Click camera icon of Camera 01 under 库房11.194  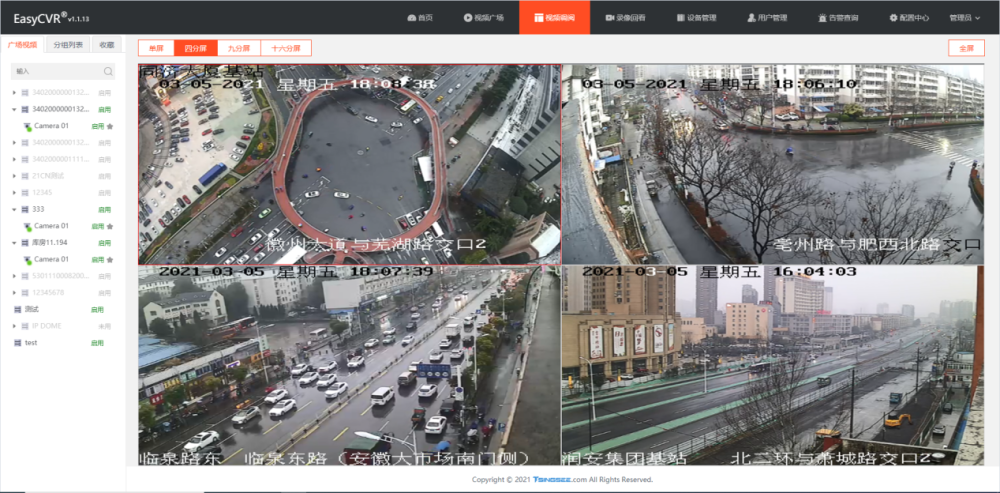[27, 260]
